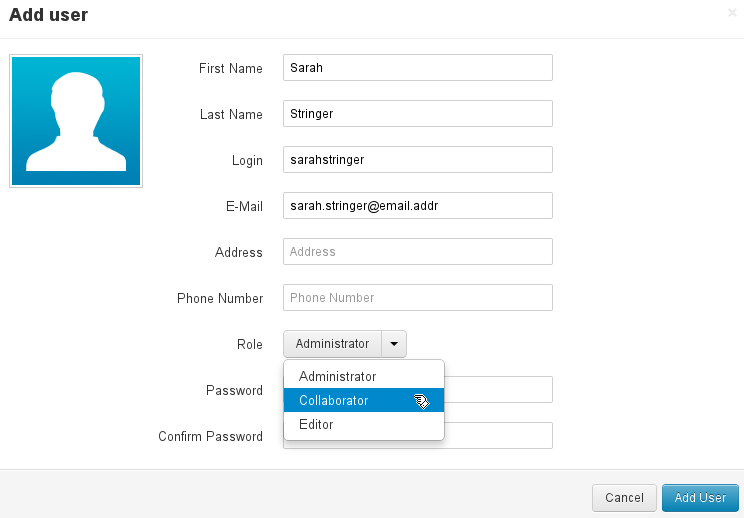The image size is (744, 518).
Task: Click the Administrator role button
Action: (x=332, y=344)
